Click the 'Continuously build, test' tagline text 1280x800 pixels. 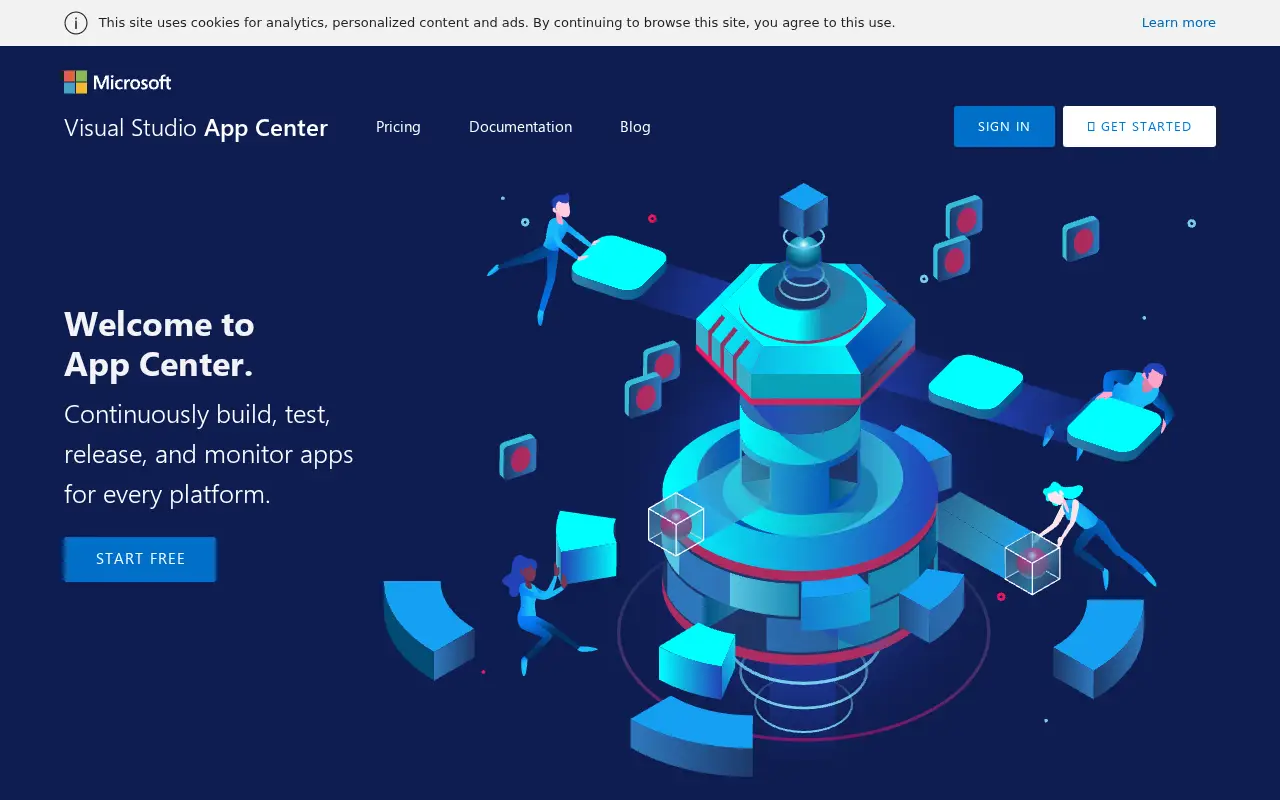pos(209,454)
